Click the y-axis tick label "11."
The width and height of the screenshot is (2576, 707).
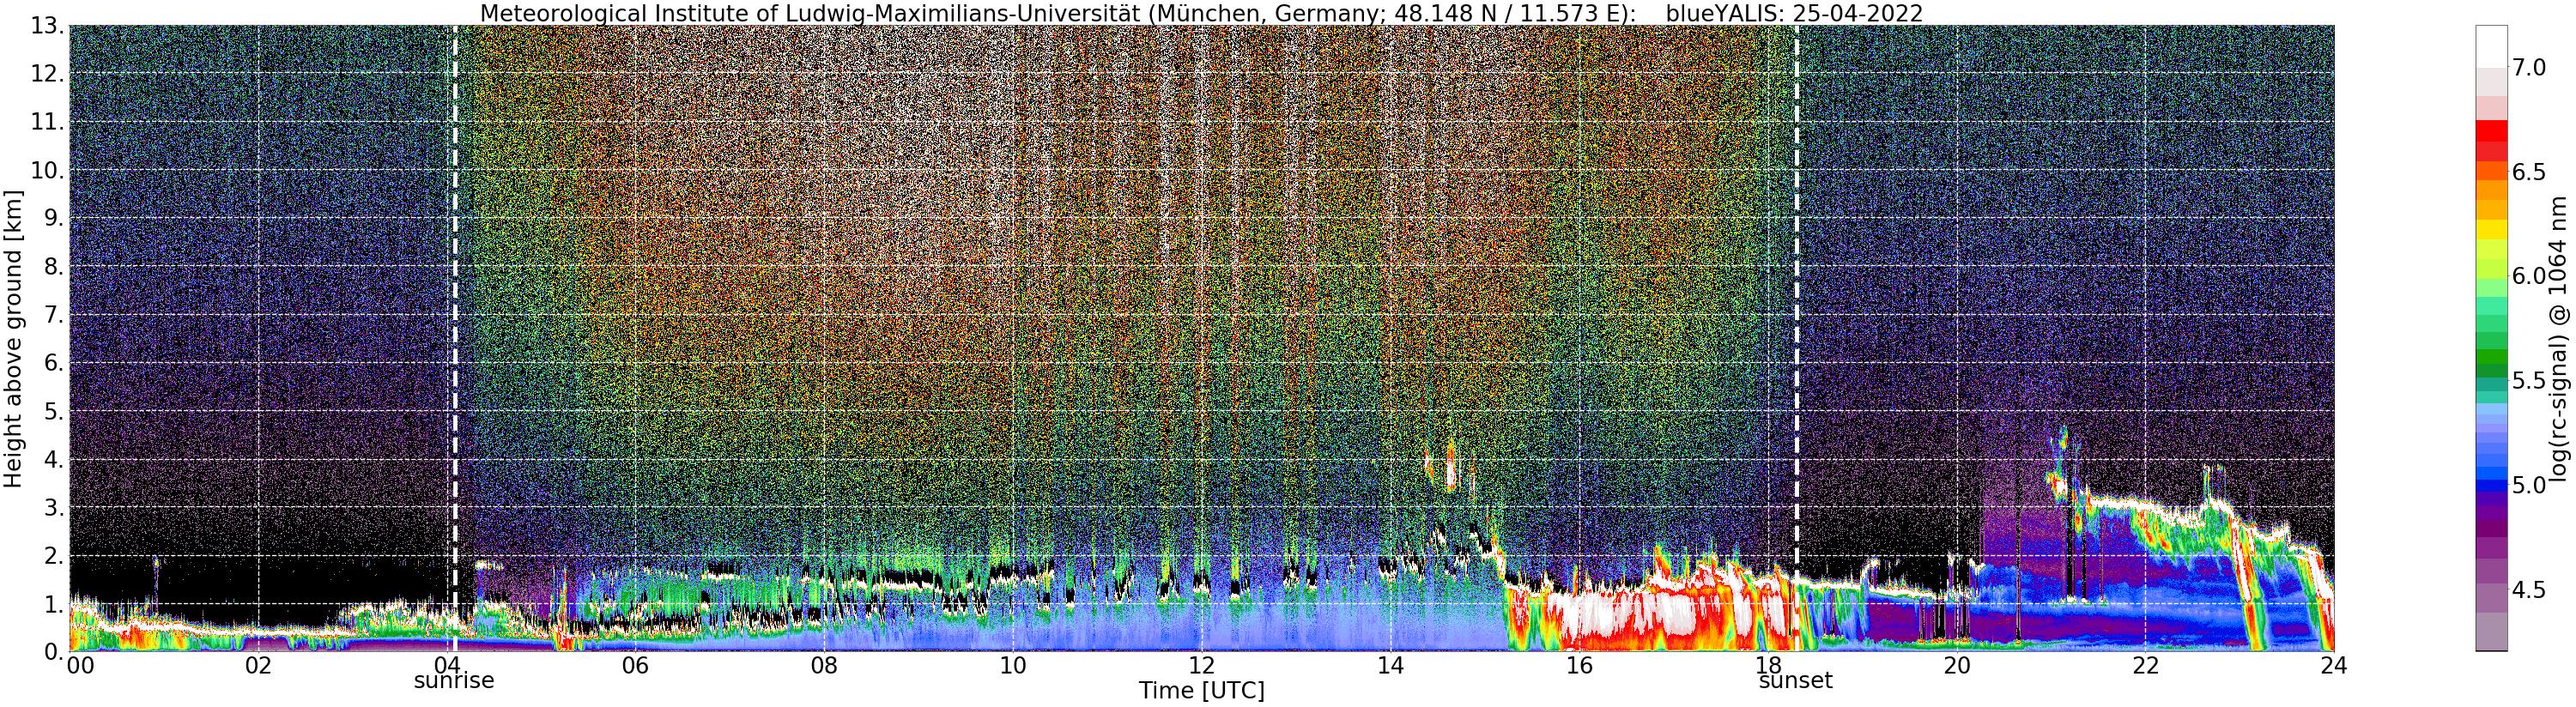click(x=46, y=122)
